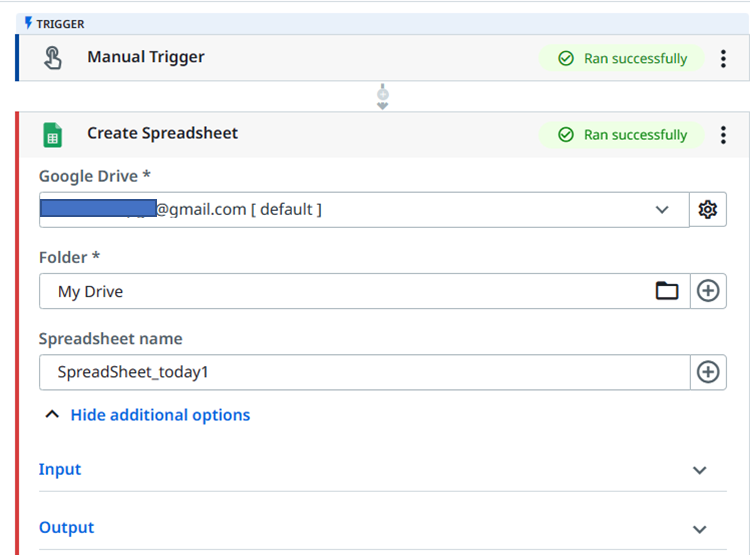The image size is (750, 555).
Task: Click the Manual Trigger hand icon
Action: click(53, 58)
